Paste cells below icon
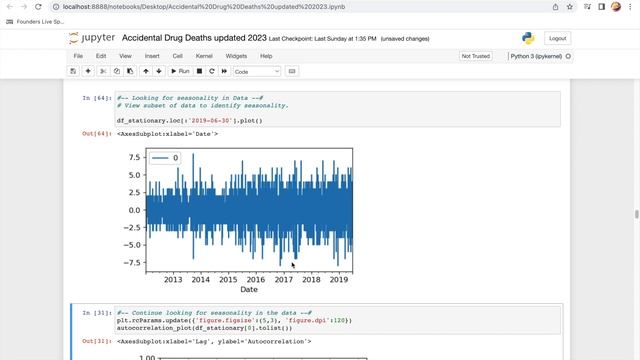The height and width of the screenshot is (360, 640). (x=130, y=71)
